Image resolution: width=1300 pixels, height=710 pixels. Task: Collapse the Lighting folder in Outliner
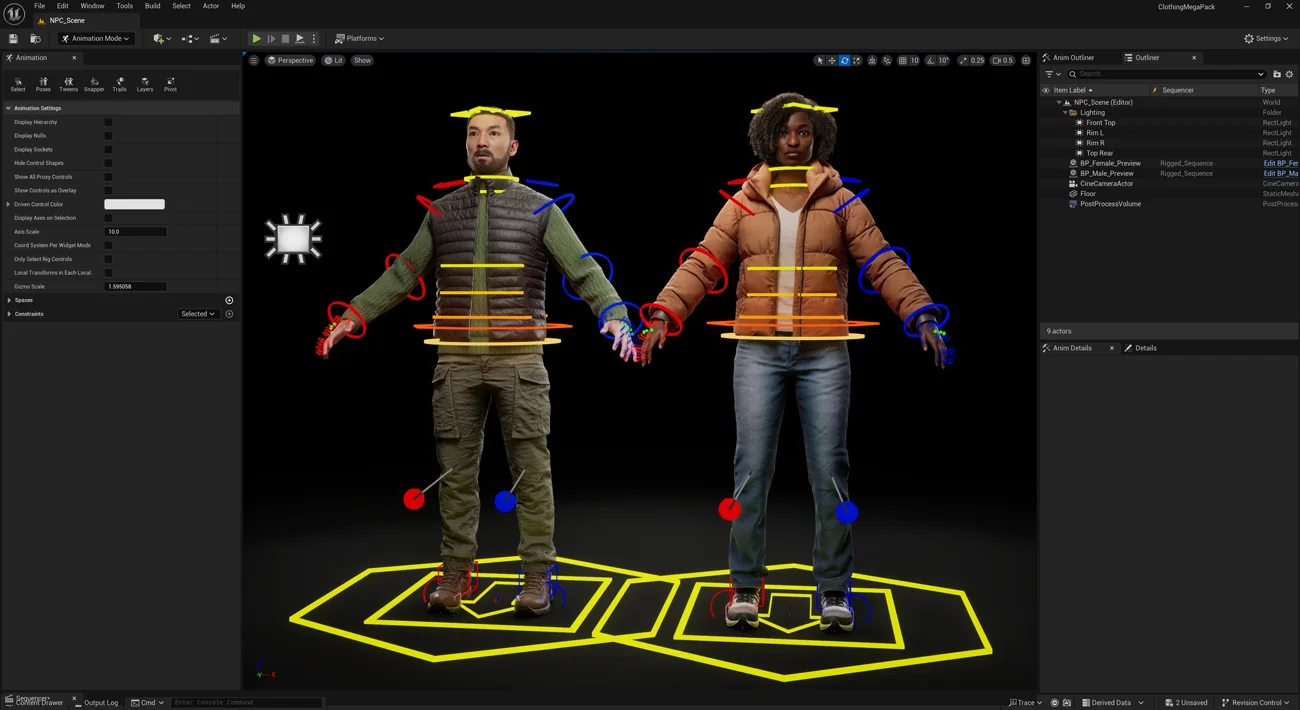click(x=1065, y=113)
